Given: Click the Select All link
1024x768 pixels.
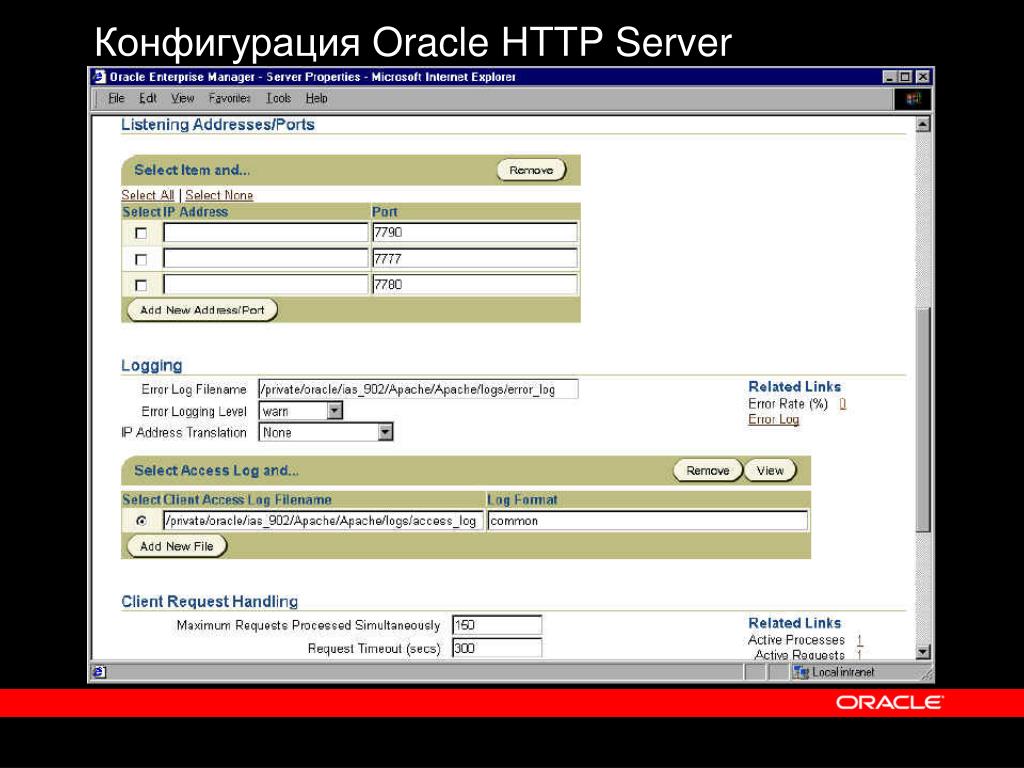Looking at the screenshot, I should pyautogui.click(x=148, y=195).
